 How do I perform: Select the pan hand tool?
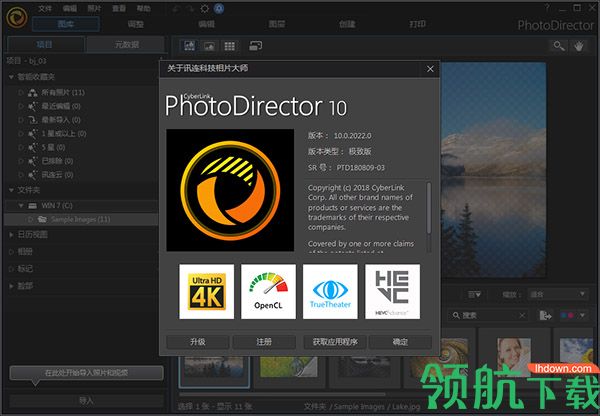(x=579, y=46)
